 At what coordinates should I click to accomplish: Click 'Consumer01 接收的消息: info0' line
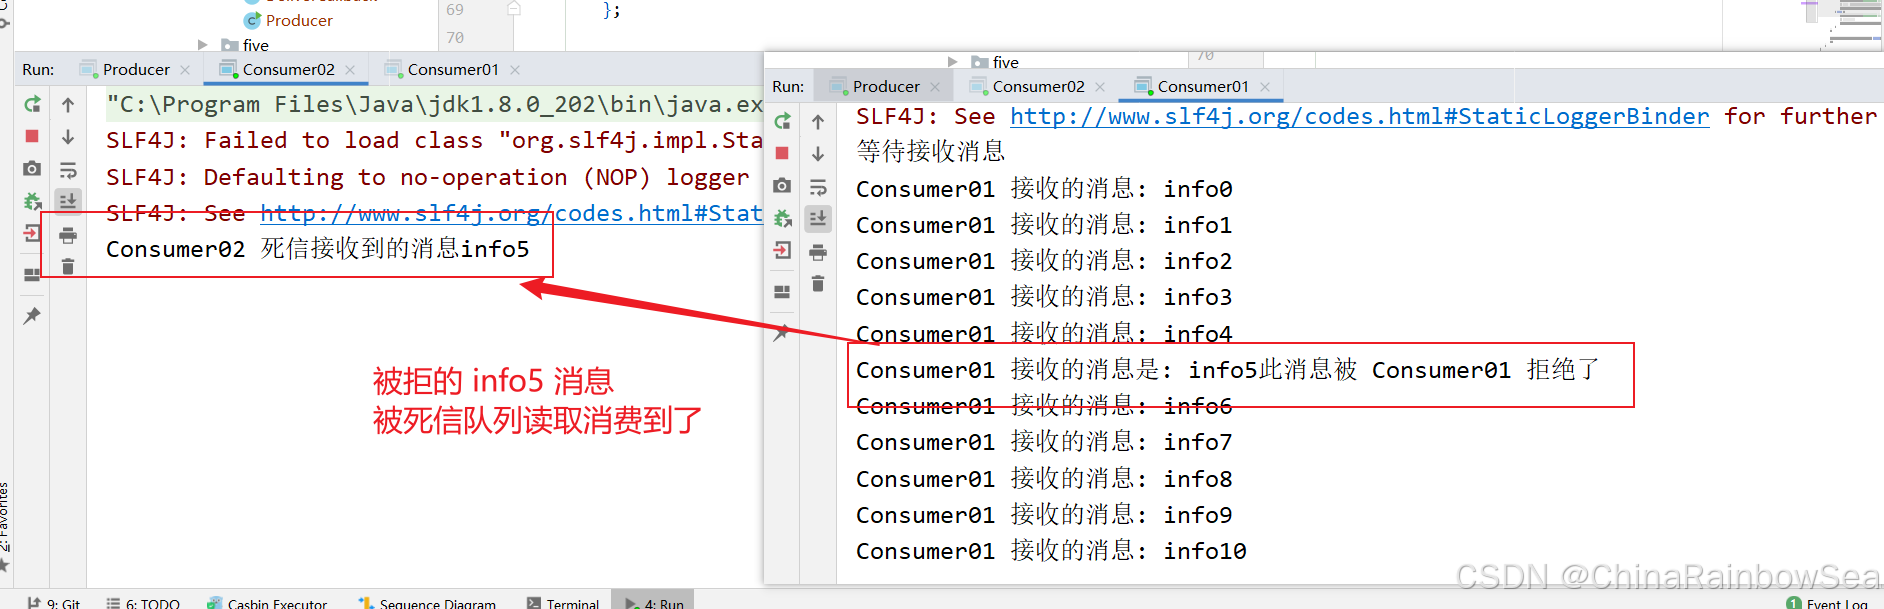click(x=1044, y=188)
